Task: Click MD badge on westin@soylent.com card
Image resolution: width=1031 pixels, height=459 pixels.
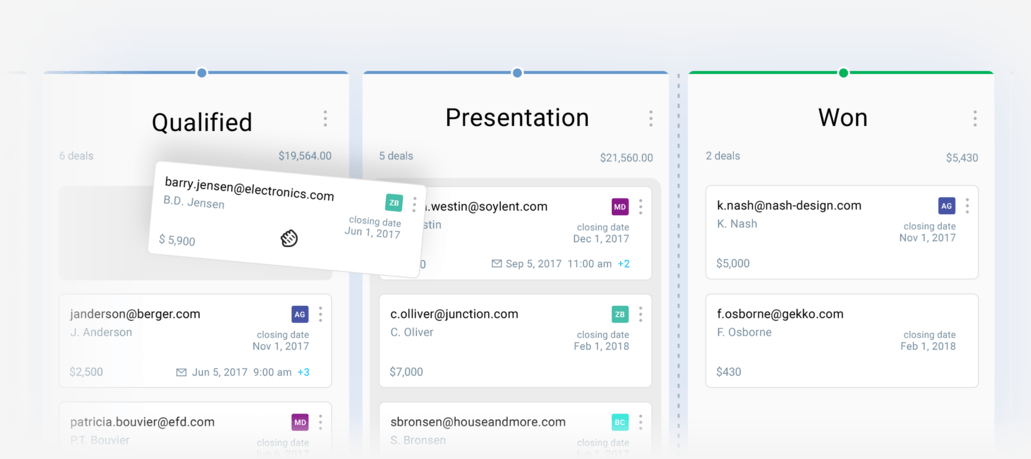Action: (x=620, y=206)
